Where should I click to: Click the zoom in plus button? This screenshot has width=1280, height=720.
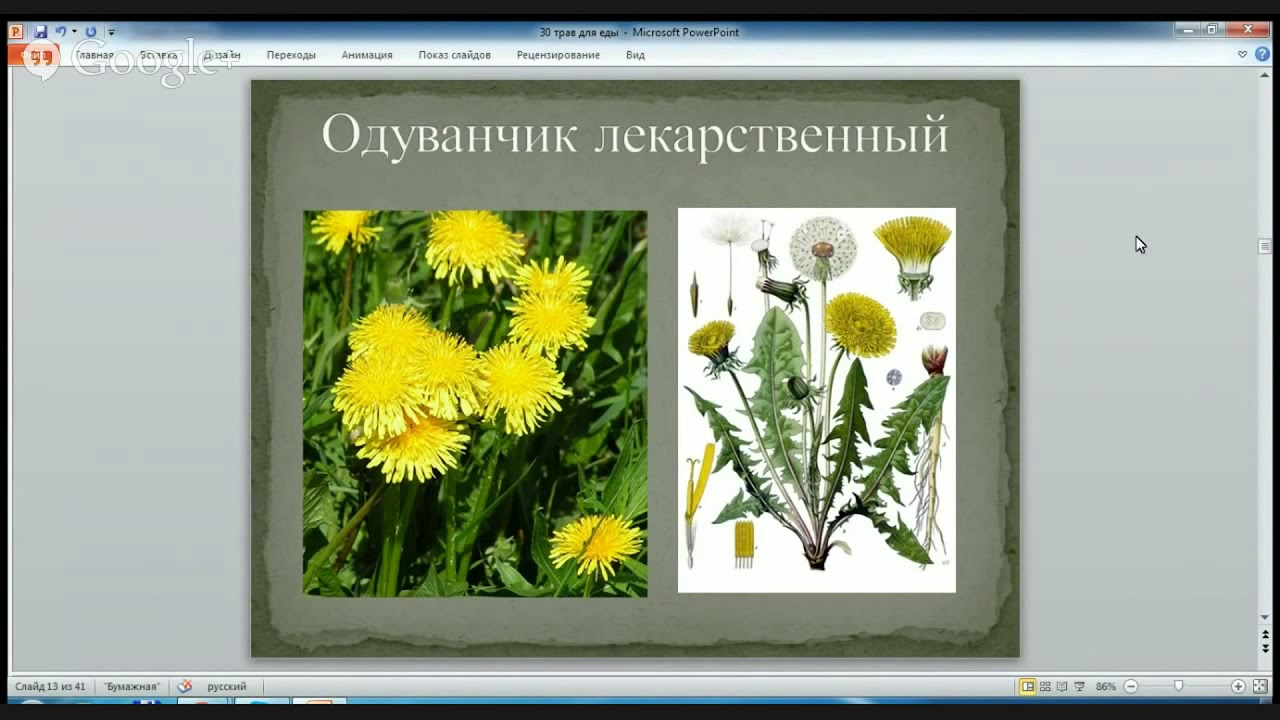pyautogui.click(x=1238, y=687)
